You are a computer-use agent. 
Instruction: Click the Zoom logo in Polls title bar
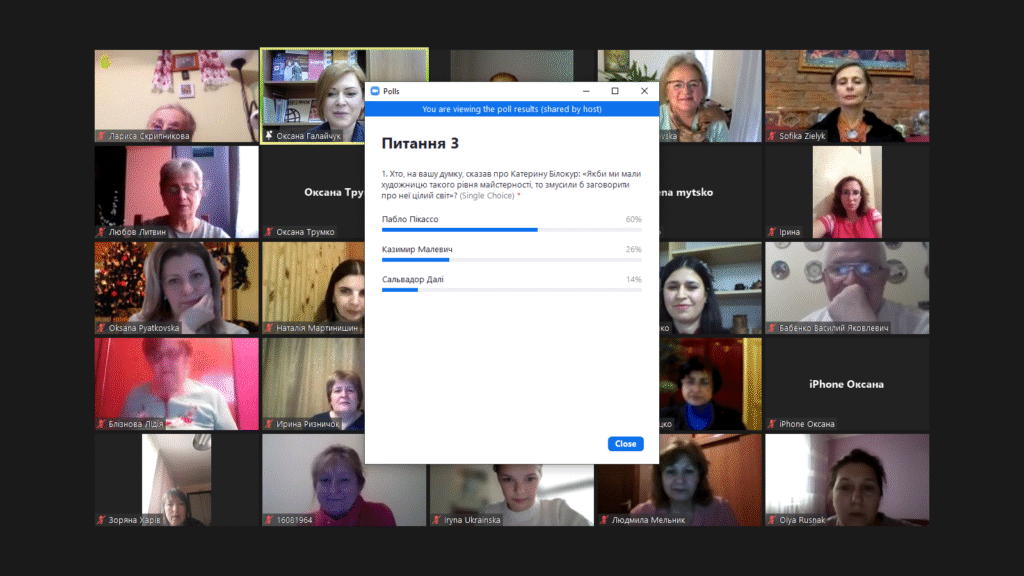[374, 91]
